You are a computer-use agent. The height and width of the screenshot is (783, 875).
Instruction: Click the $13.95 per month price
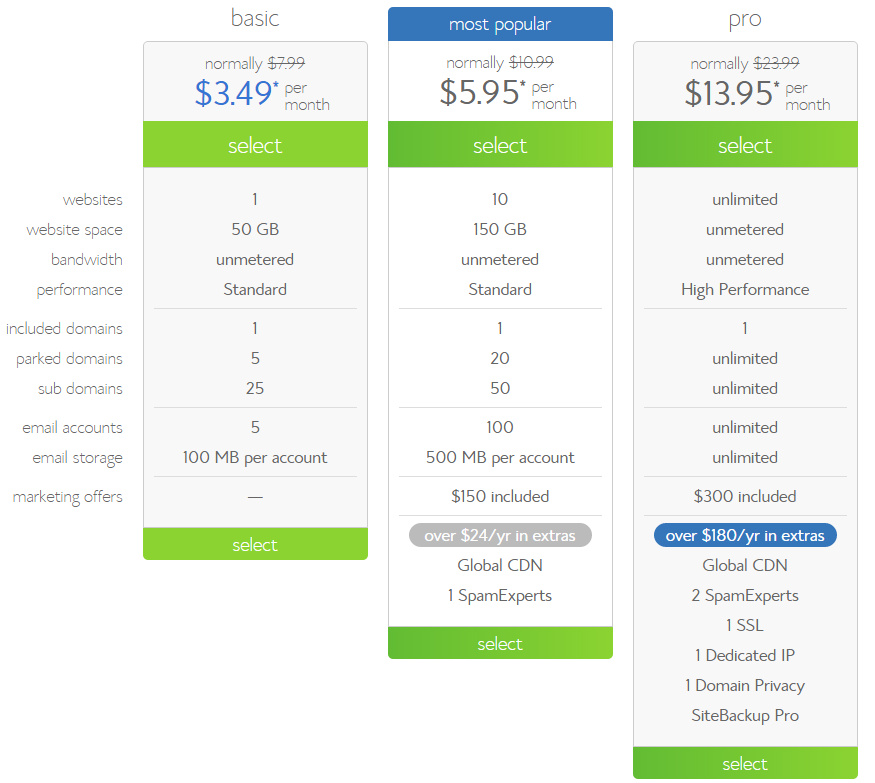pyautogui.click(x=757, y=93)
